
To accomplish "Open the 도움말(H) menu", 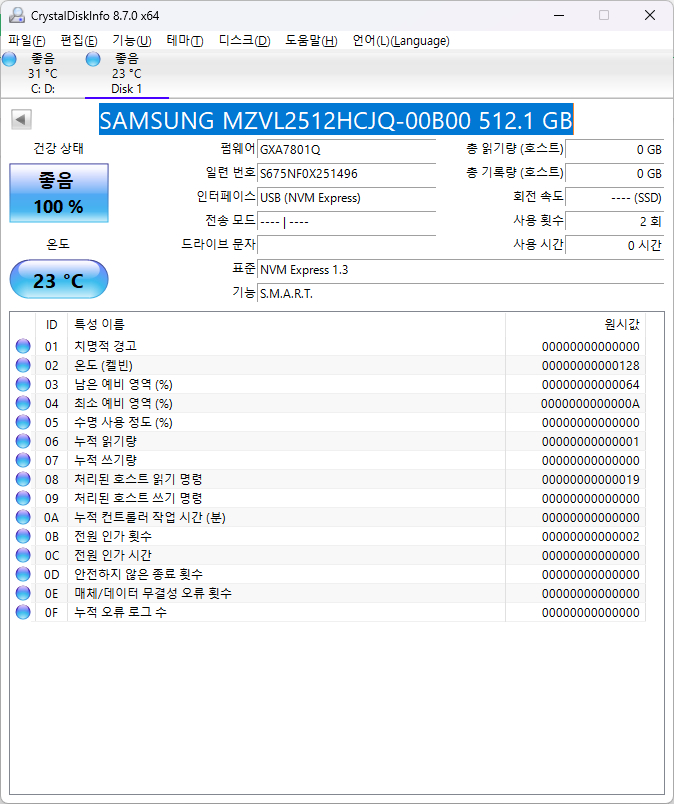I will click(x=311, y=41).
